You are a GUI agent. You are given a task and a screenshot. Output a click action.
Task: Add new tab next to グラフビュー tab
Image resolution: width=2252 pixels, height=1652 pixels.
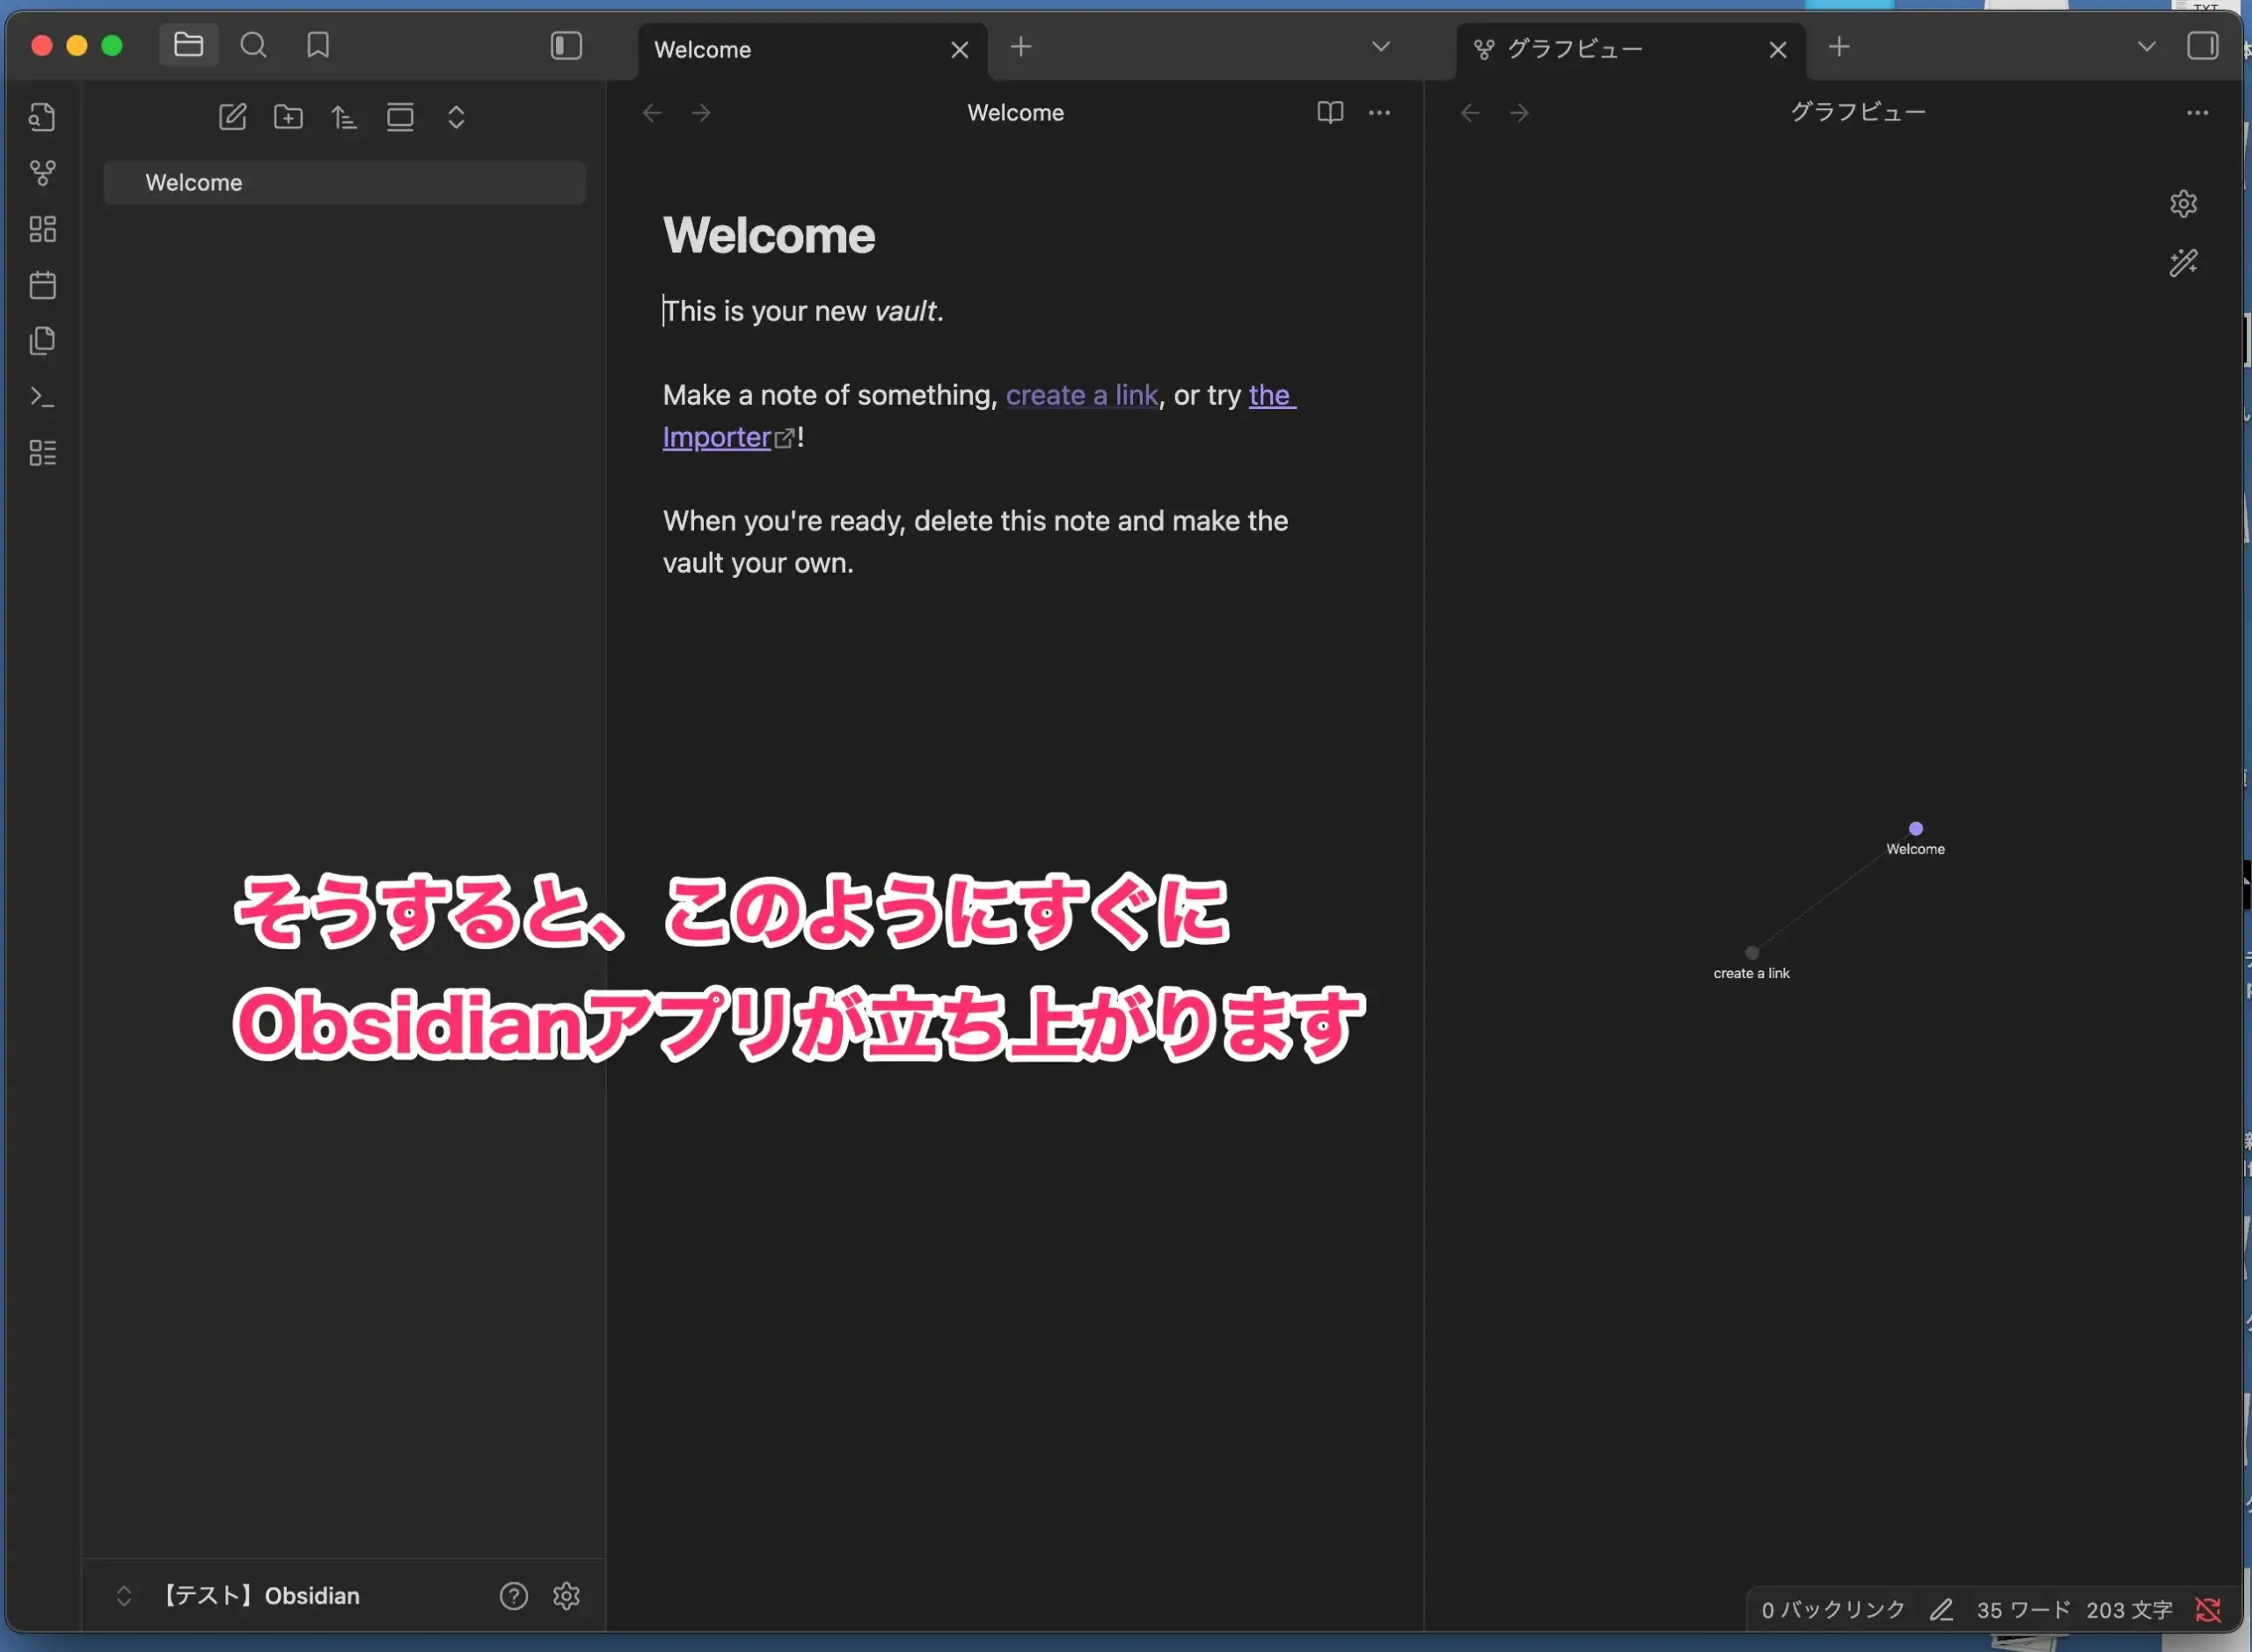1838,47
